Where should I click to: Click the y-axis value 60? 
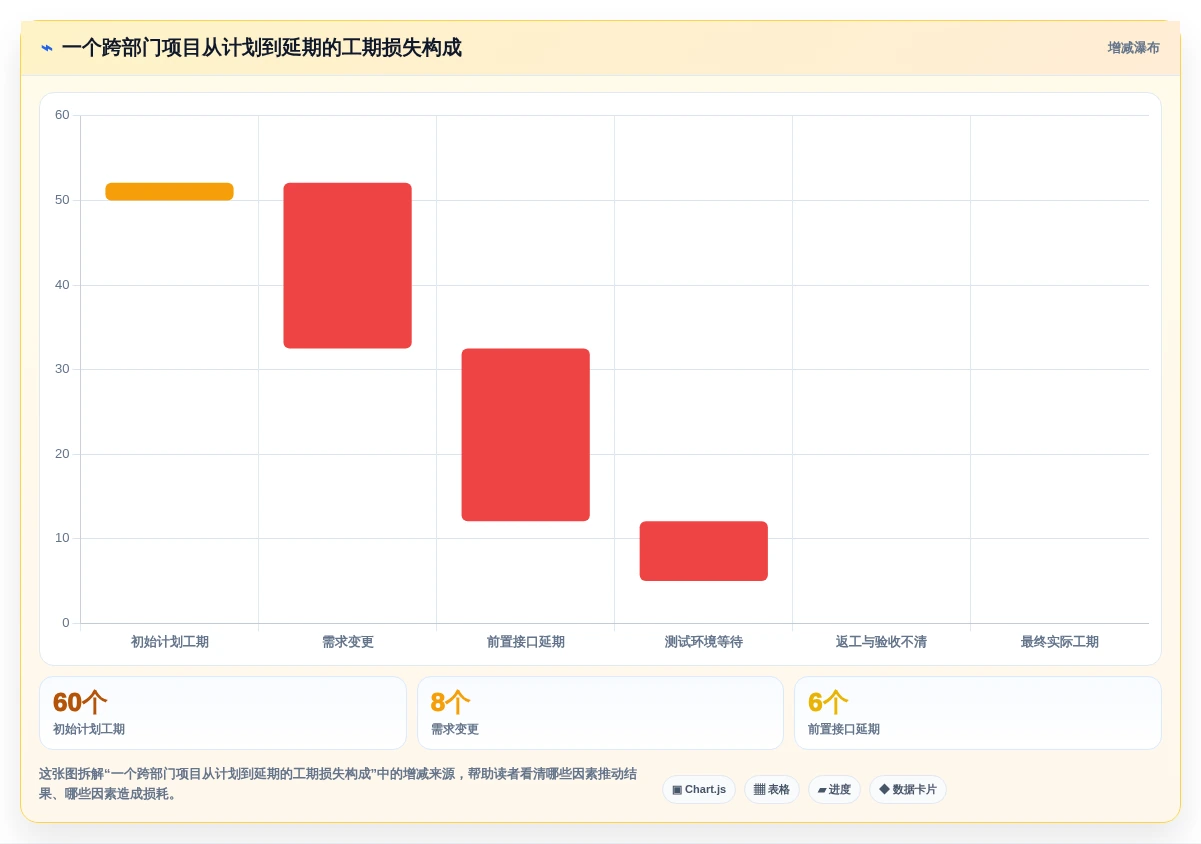(x=62, y=115)
